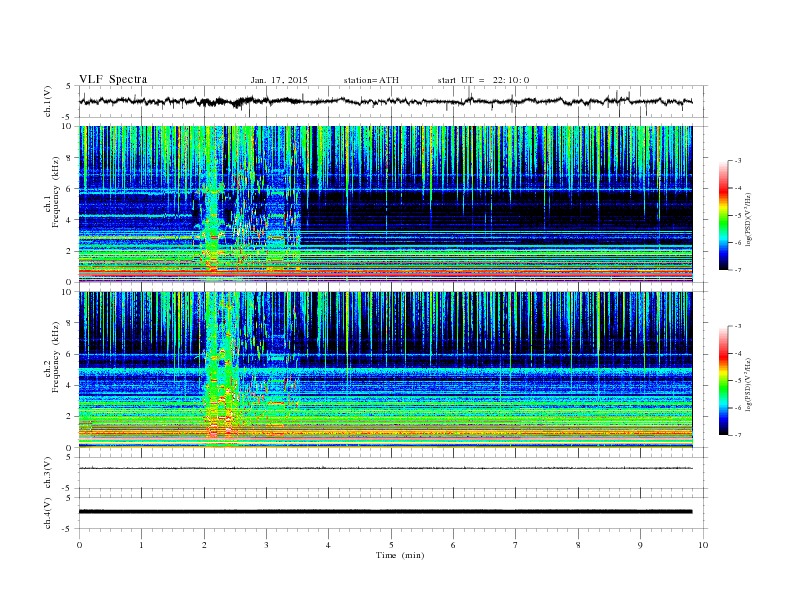Click the time axis tick label "6"
Screen dimensions: 792x612
coord(453,545)
